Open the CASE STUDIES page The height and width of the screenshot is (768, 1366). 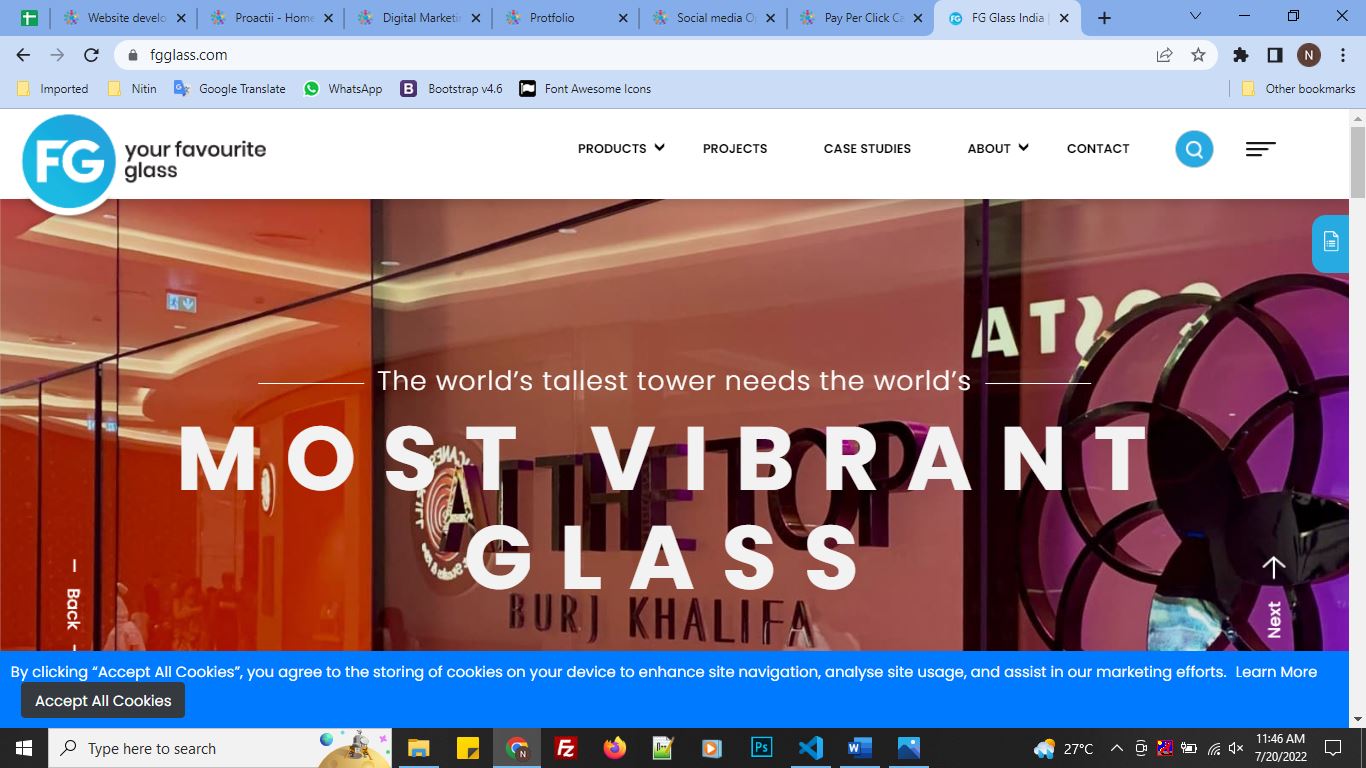(867, 148)
